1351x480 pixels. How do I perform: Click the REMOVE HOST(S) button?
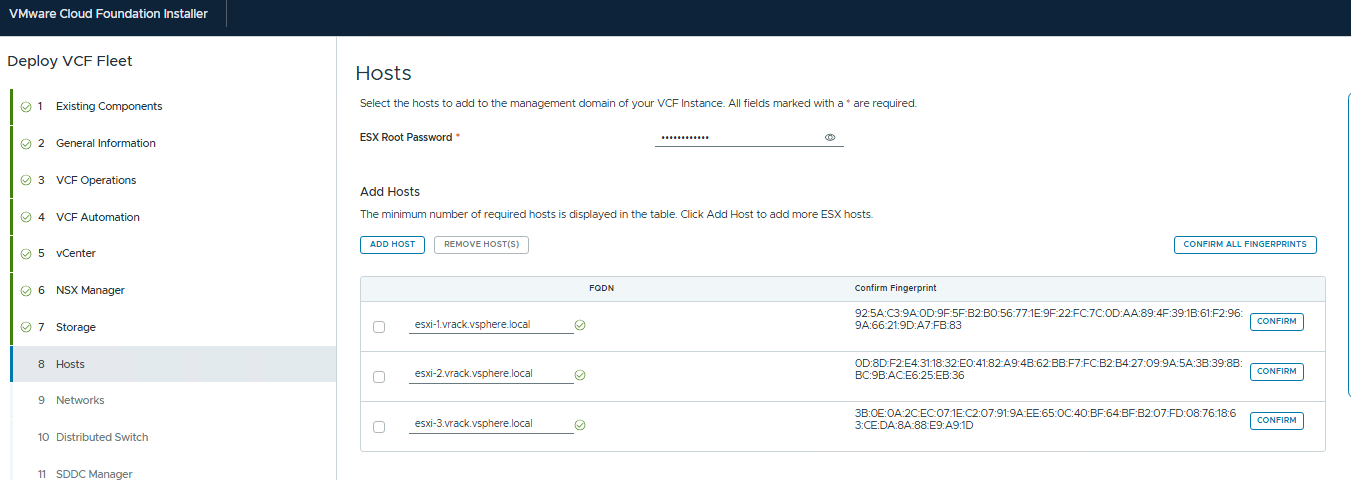click(481, 244)
